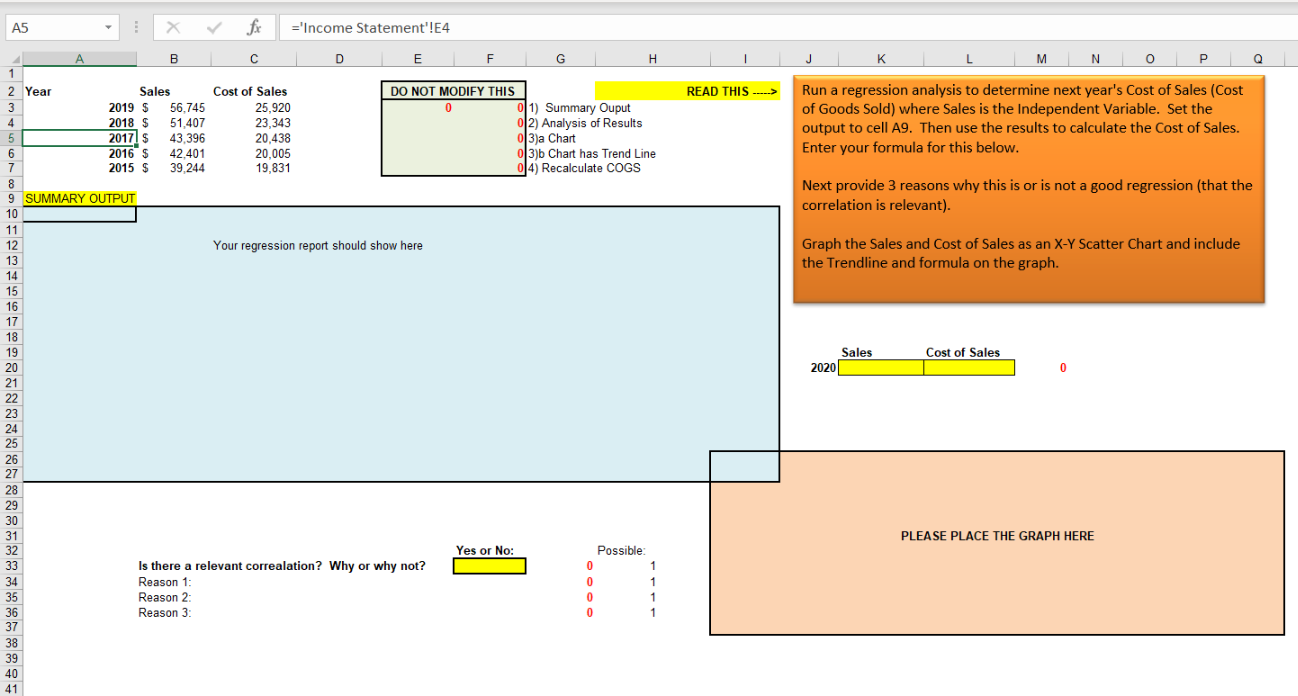Click the vertical ellipsis next to the Name Box
1298x696 pixels.
[x=135, y=27]
